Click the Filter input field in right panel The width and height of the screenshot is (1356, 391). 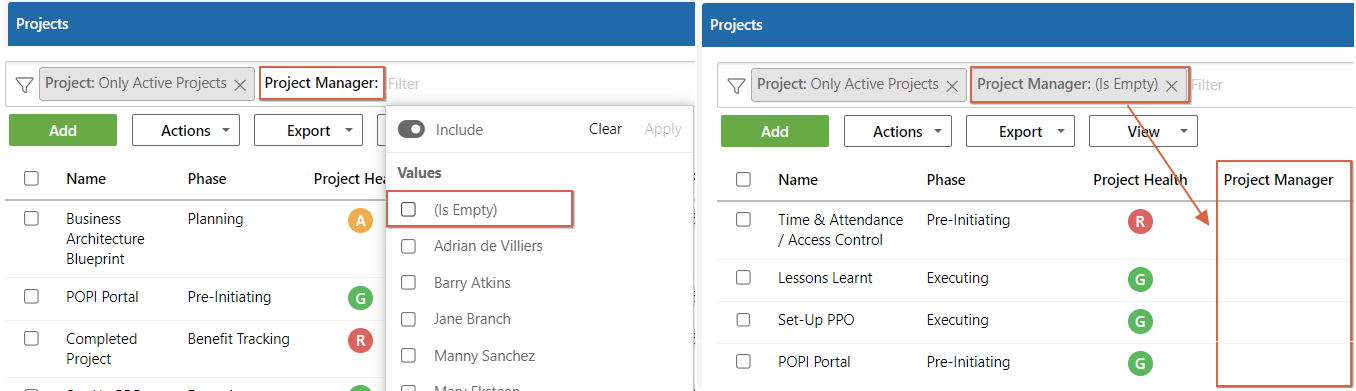coord(1270,85)
